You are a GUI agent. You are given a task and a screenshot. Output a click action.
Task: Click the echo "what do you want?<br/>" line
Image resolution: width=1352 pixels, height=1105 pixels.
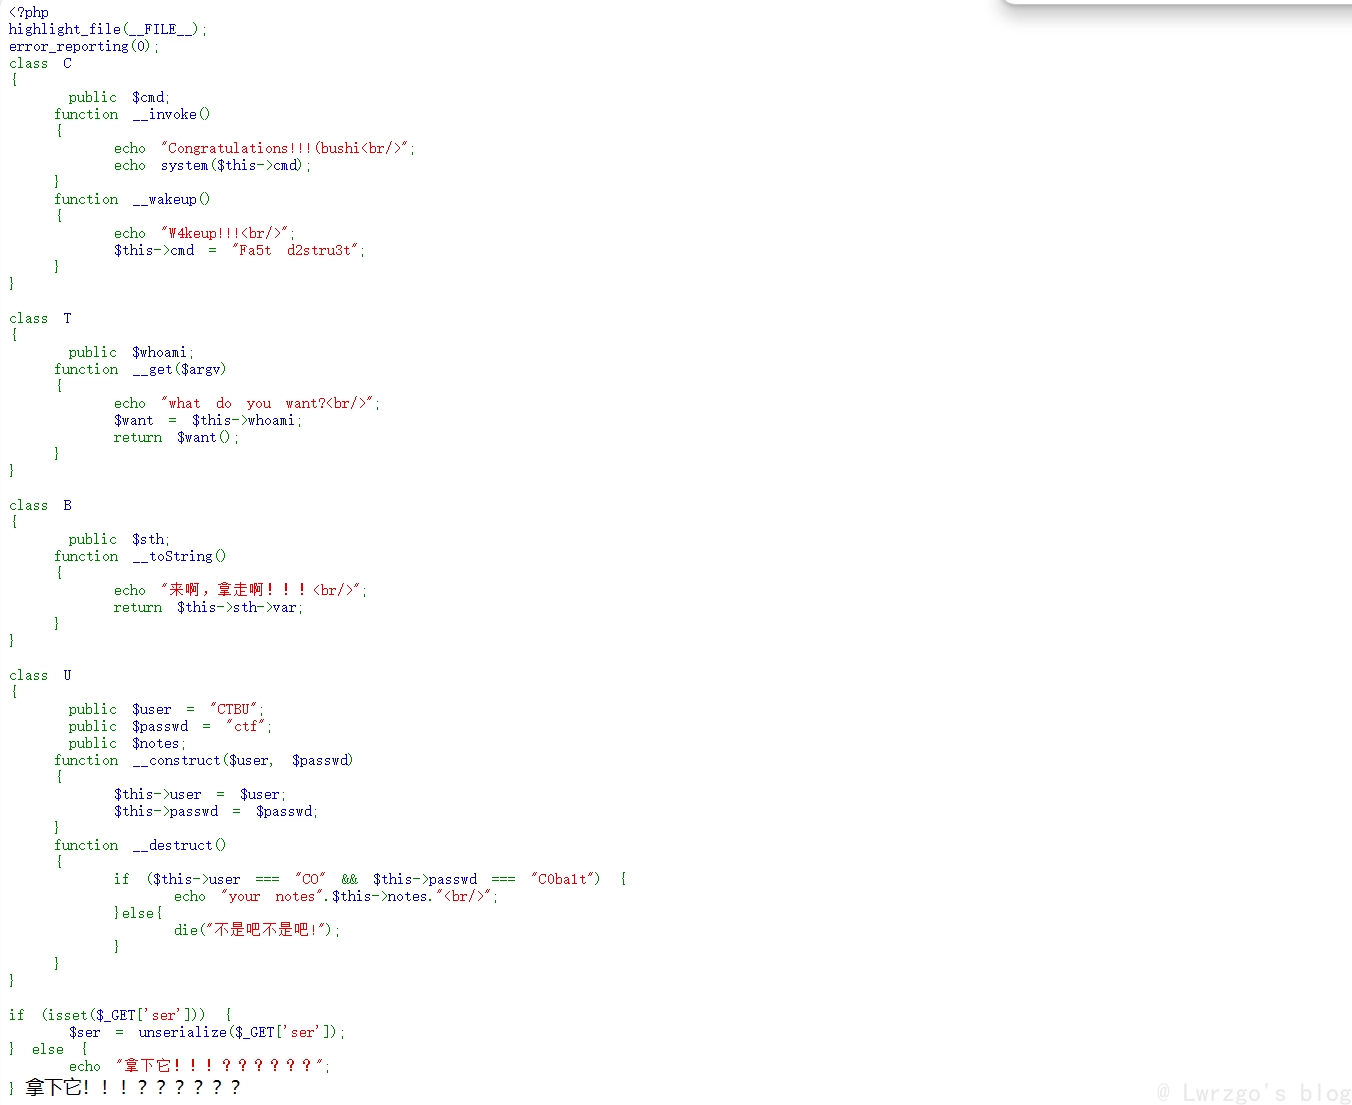click(246, 403)
